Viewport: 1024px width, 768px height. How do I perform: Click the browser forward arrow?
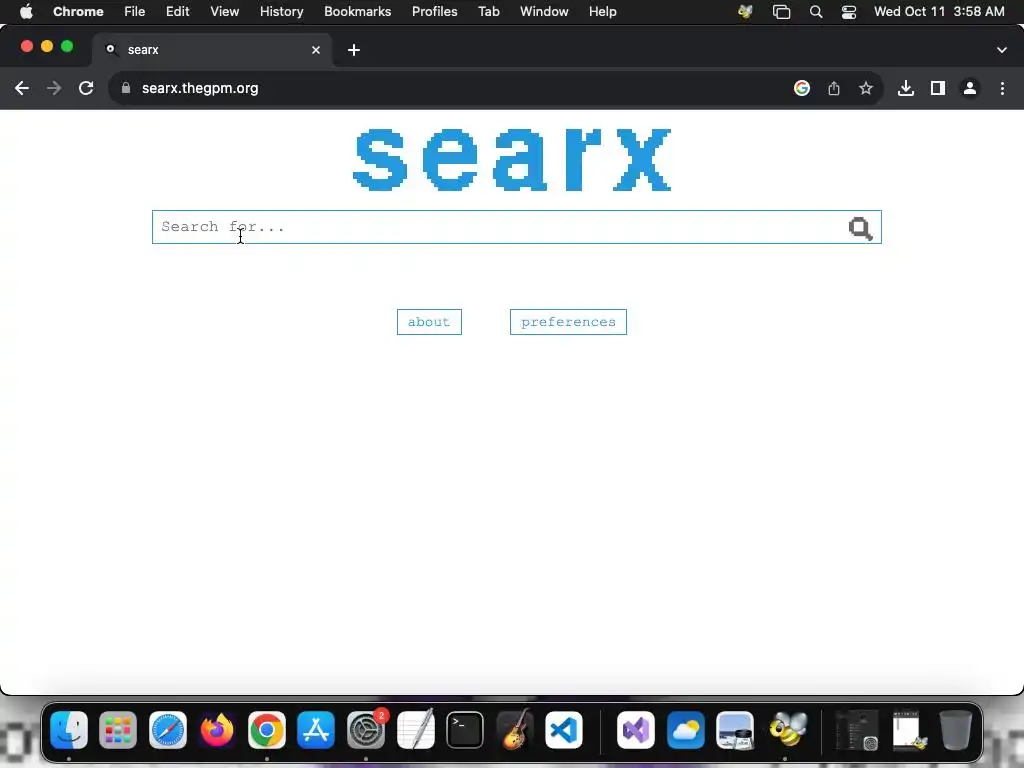[54, 88]
